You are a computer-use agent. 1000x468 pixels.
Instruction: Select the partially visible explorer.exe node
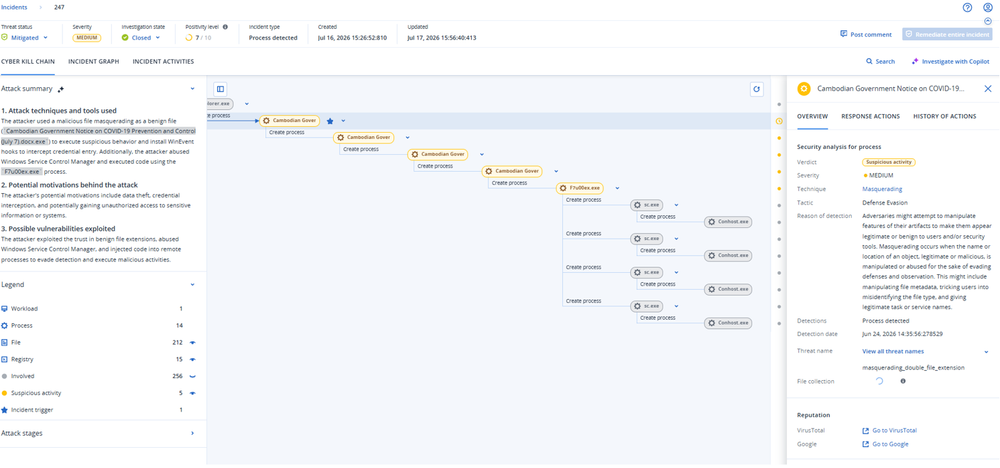click(221, 103)
